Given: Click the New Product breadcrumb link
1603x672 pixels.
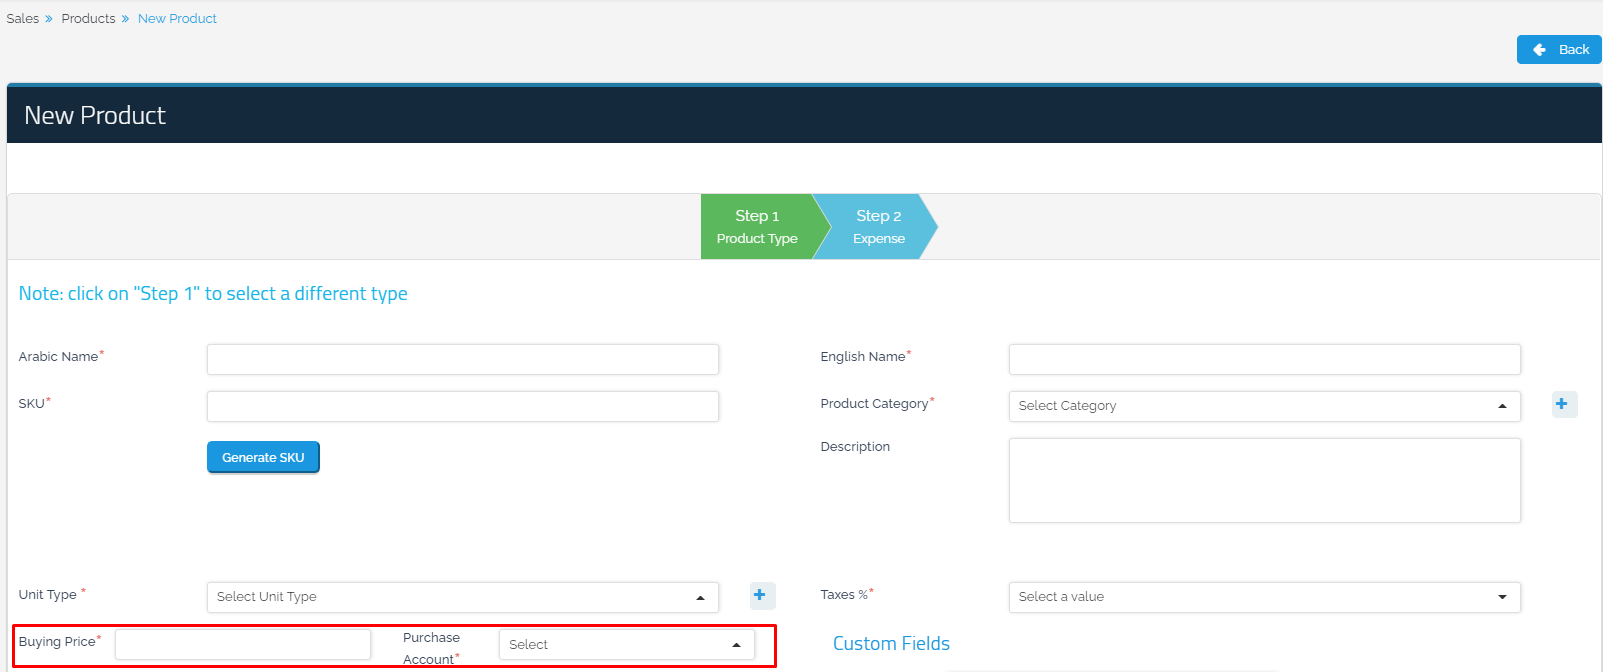Looking at the screenshot, I should pyautogui.click(x=177, y=19).
